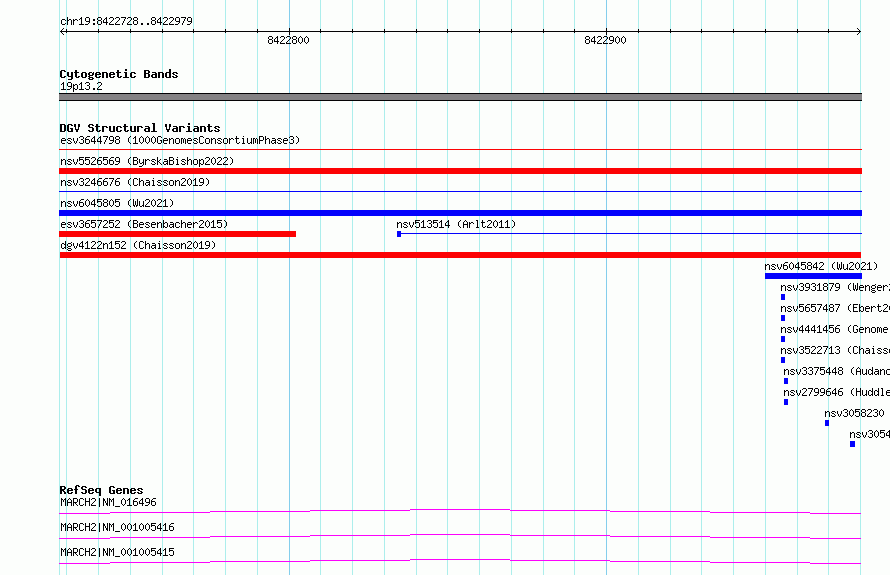Click the blue marker under nsv5657487
890x575 pixels.
783,318
